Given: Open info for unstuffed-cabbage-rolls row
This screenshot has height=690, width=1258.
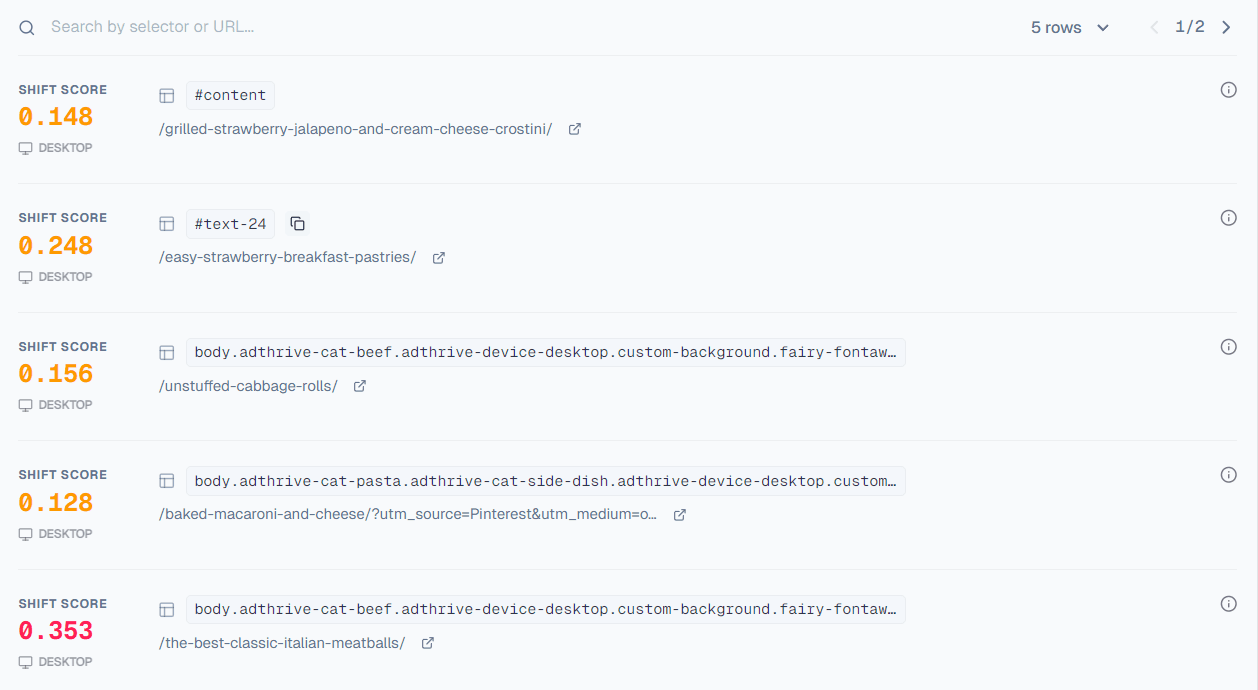Looking at the screenshot, I should (1229, 347).
